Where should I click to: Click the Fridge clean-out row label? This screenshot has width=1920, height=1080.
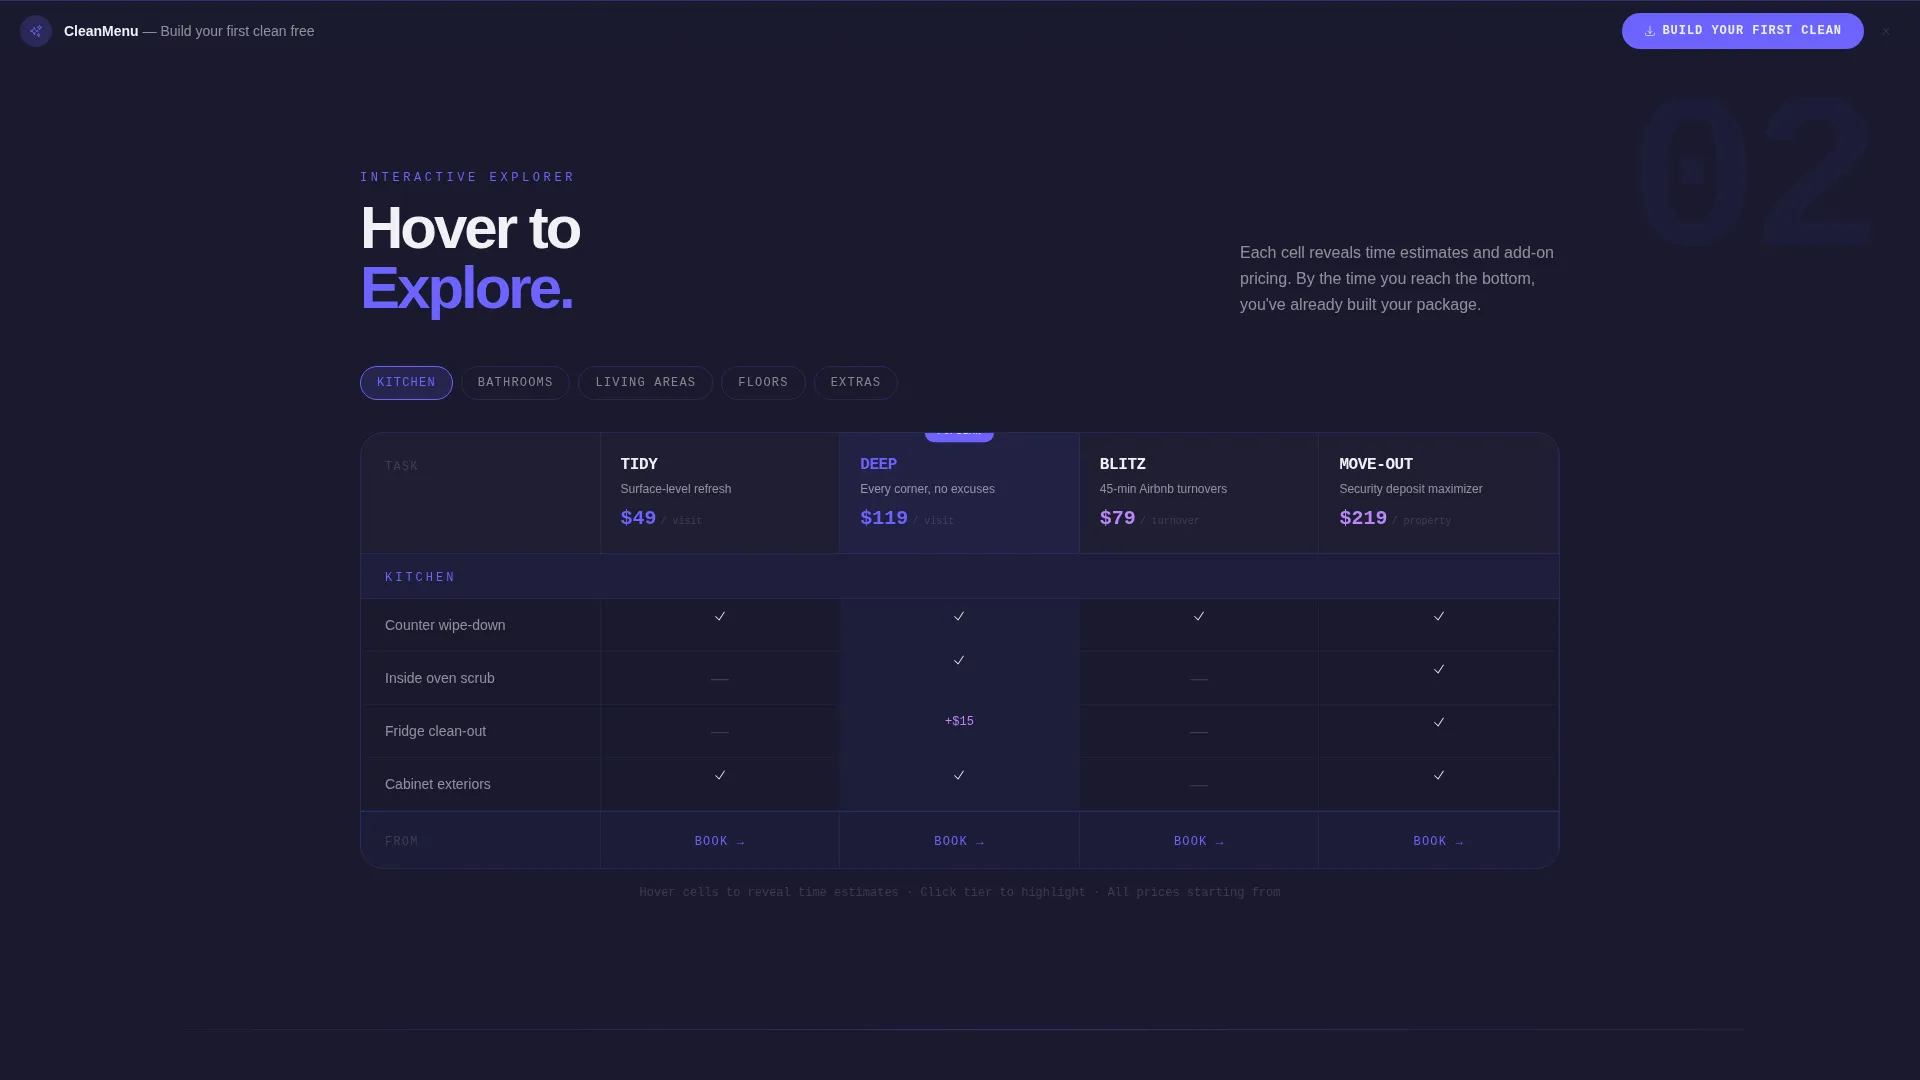(x=435, y=732)
